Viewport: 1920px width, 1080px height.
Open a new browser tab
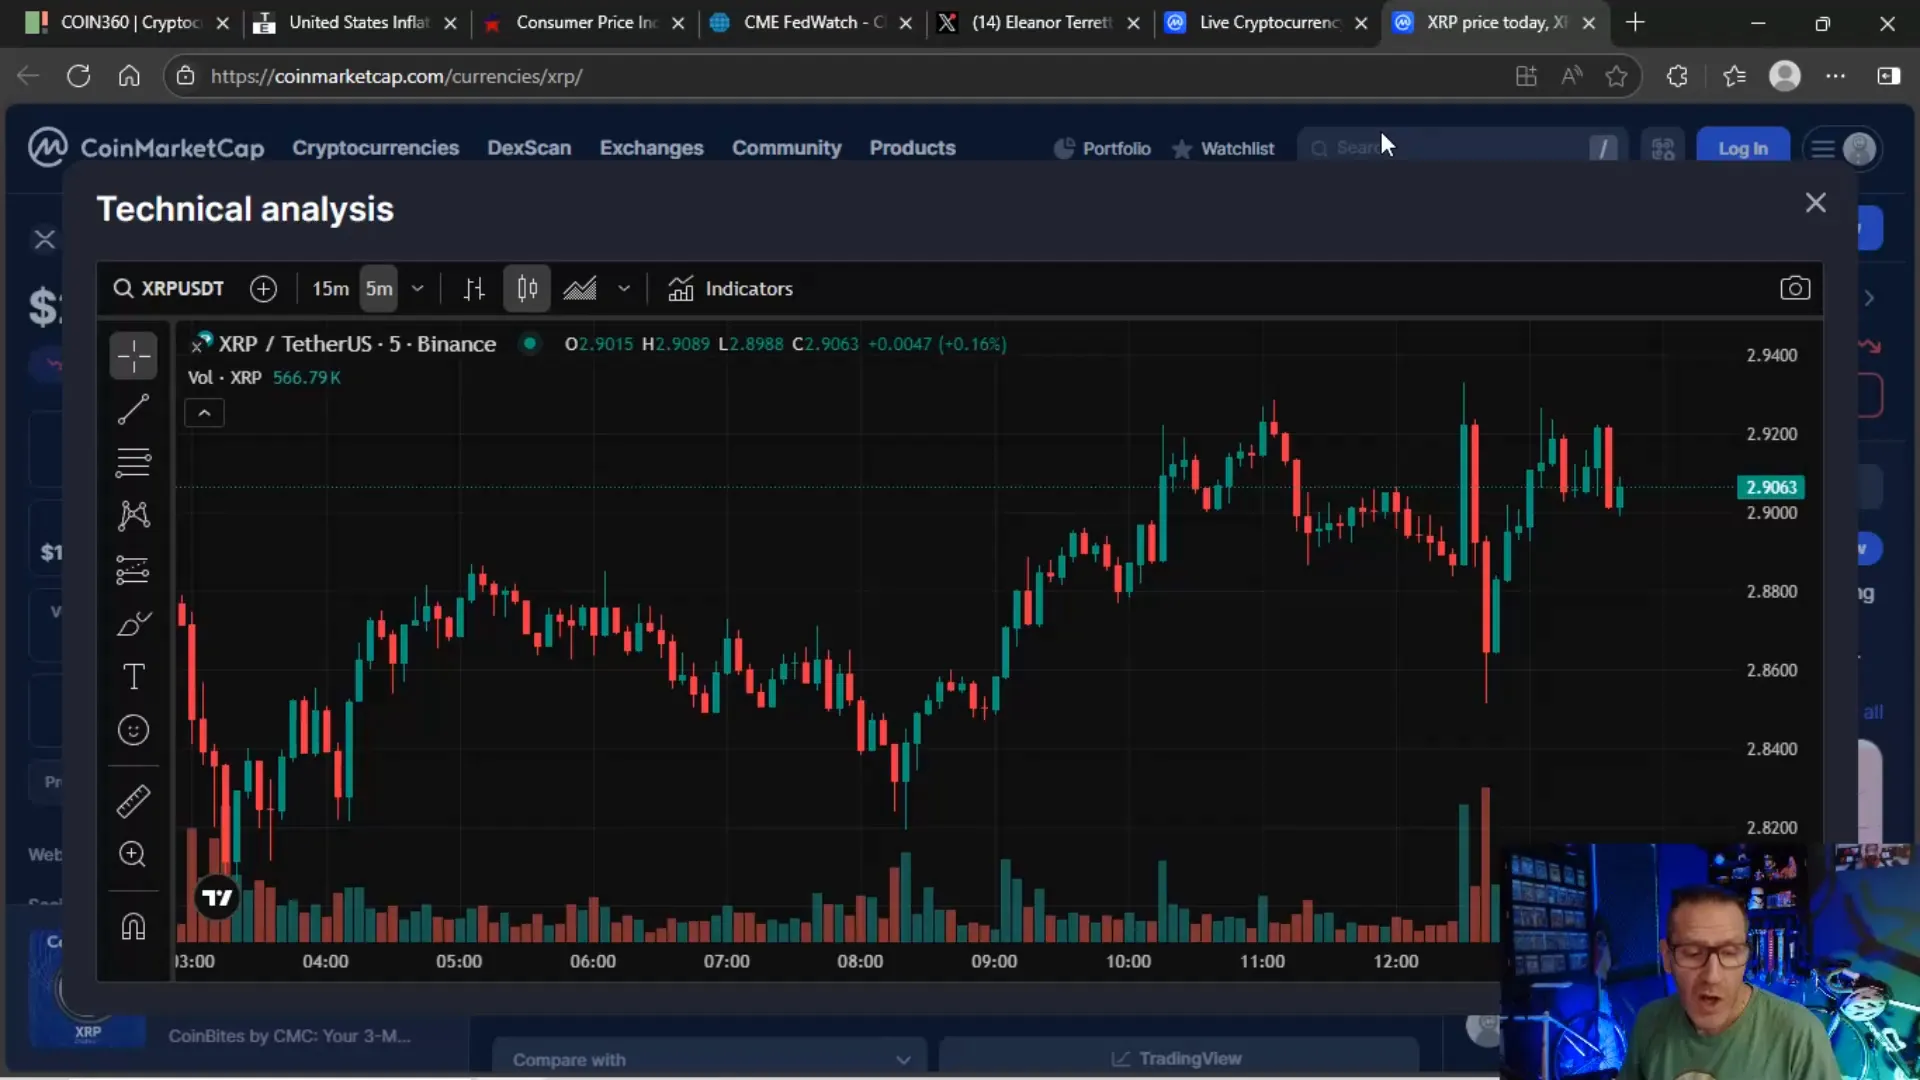point(1636,22)
